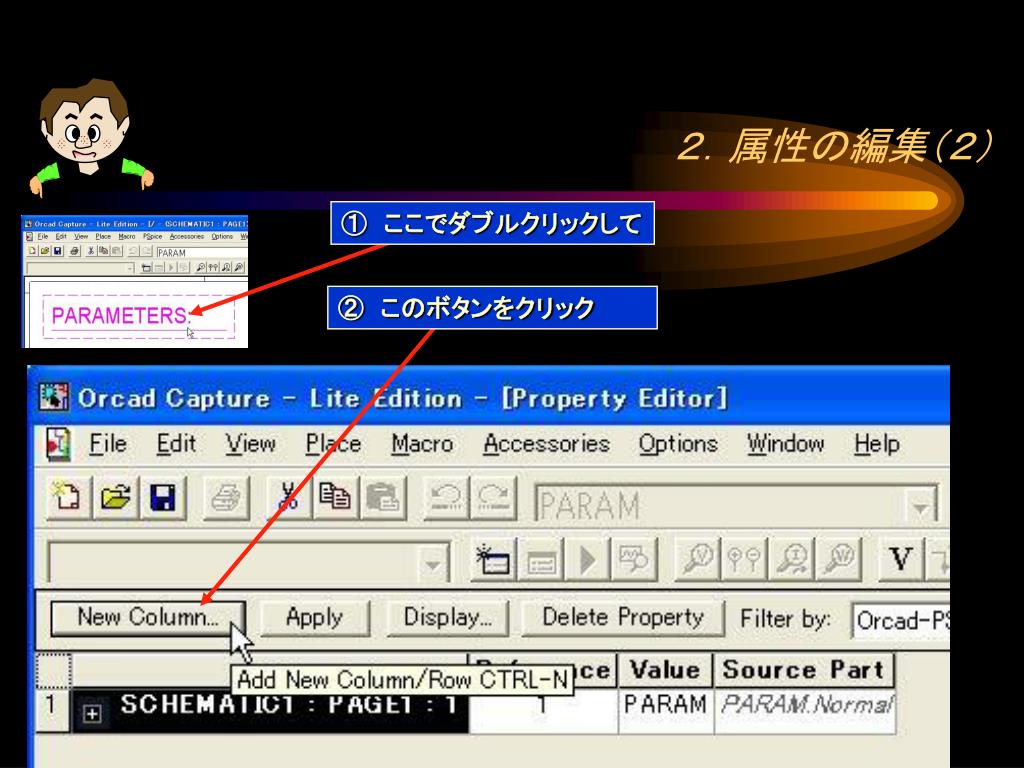Click the New Simulation Profile icon
This screenshot has height=768, width=1024.
pos(494,559)
